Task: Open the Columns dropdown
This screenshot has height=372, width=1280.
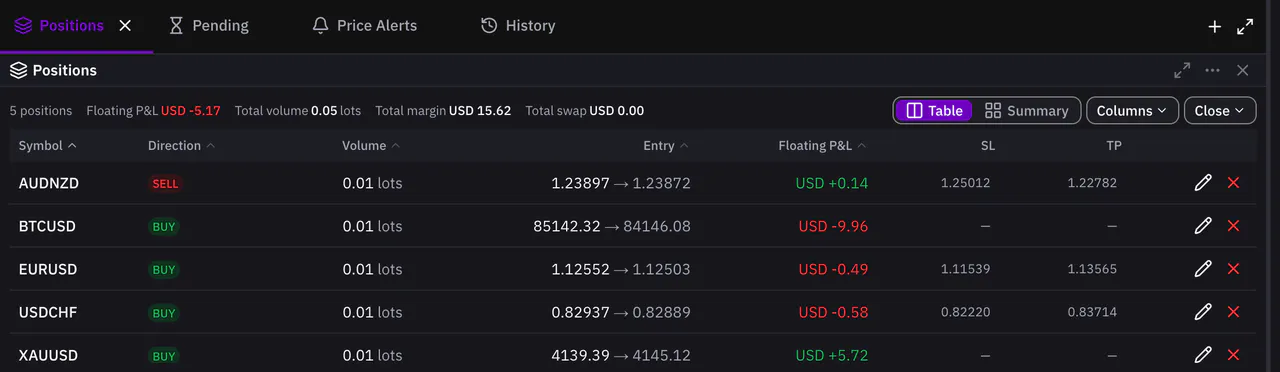Action: [1132, 110]
